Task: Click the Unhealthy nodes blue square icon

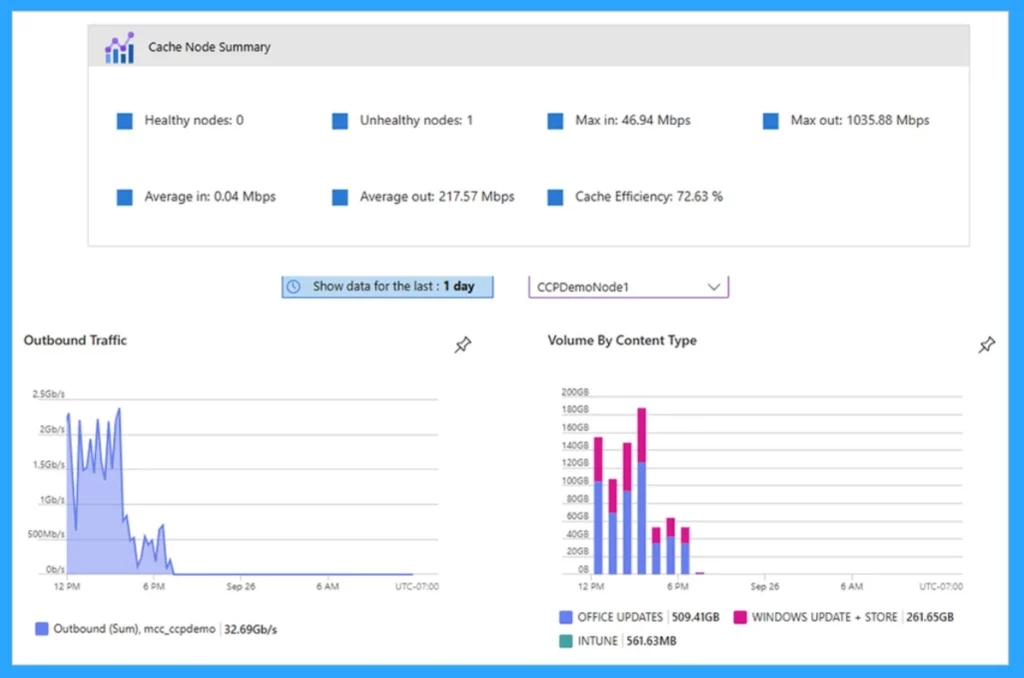Action: click(340, 121)
